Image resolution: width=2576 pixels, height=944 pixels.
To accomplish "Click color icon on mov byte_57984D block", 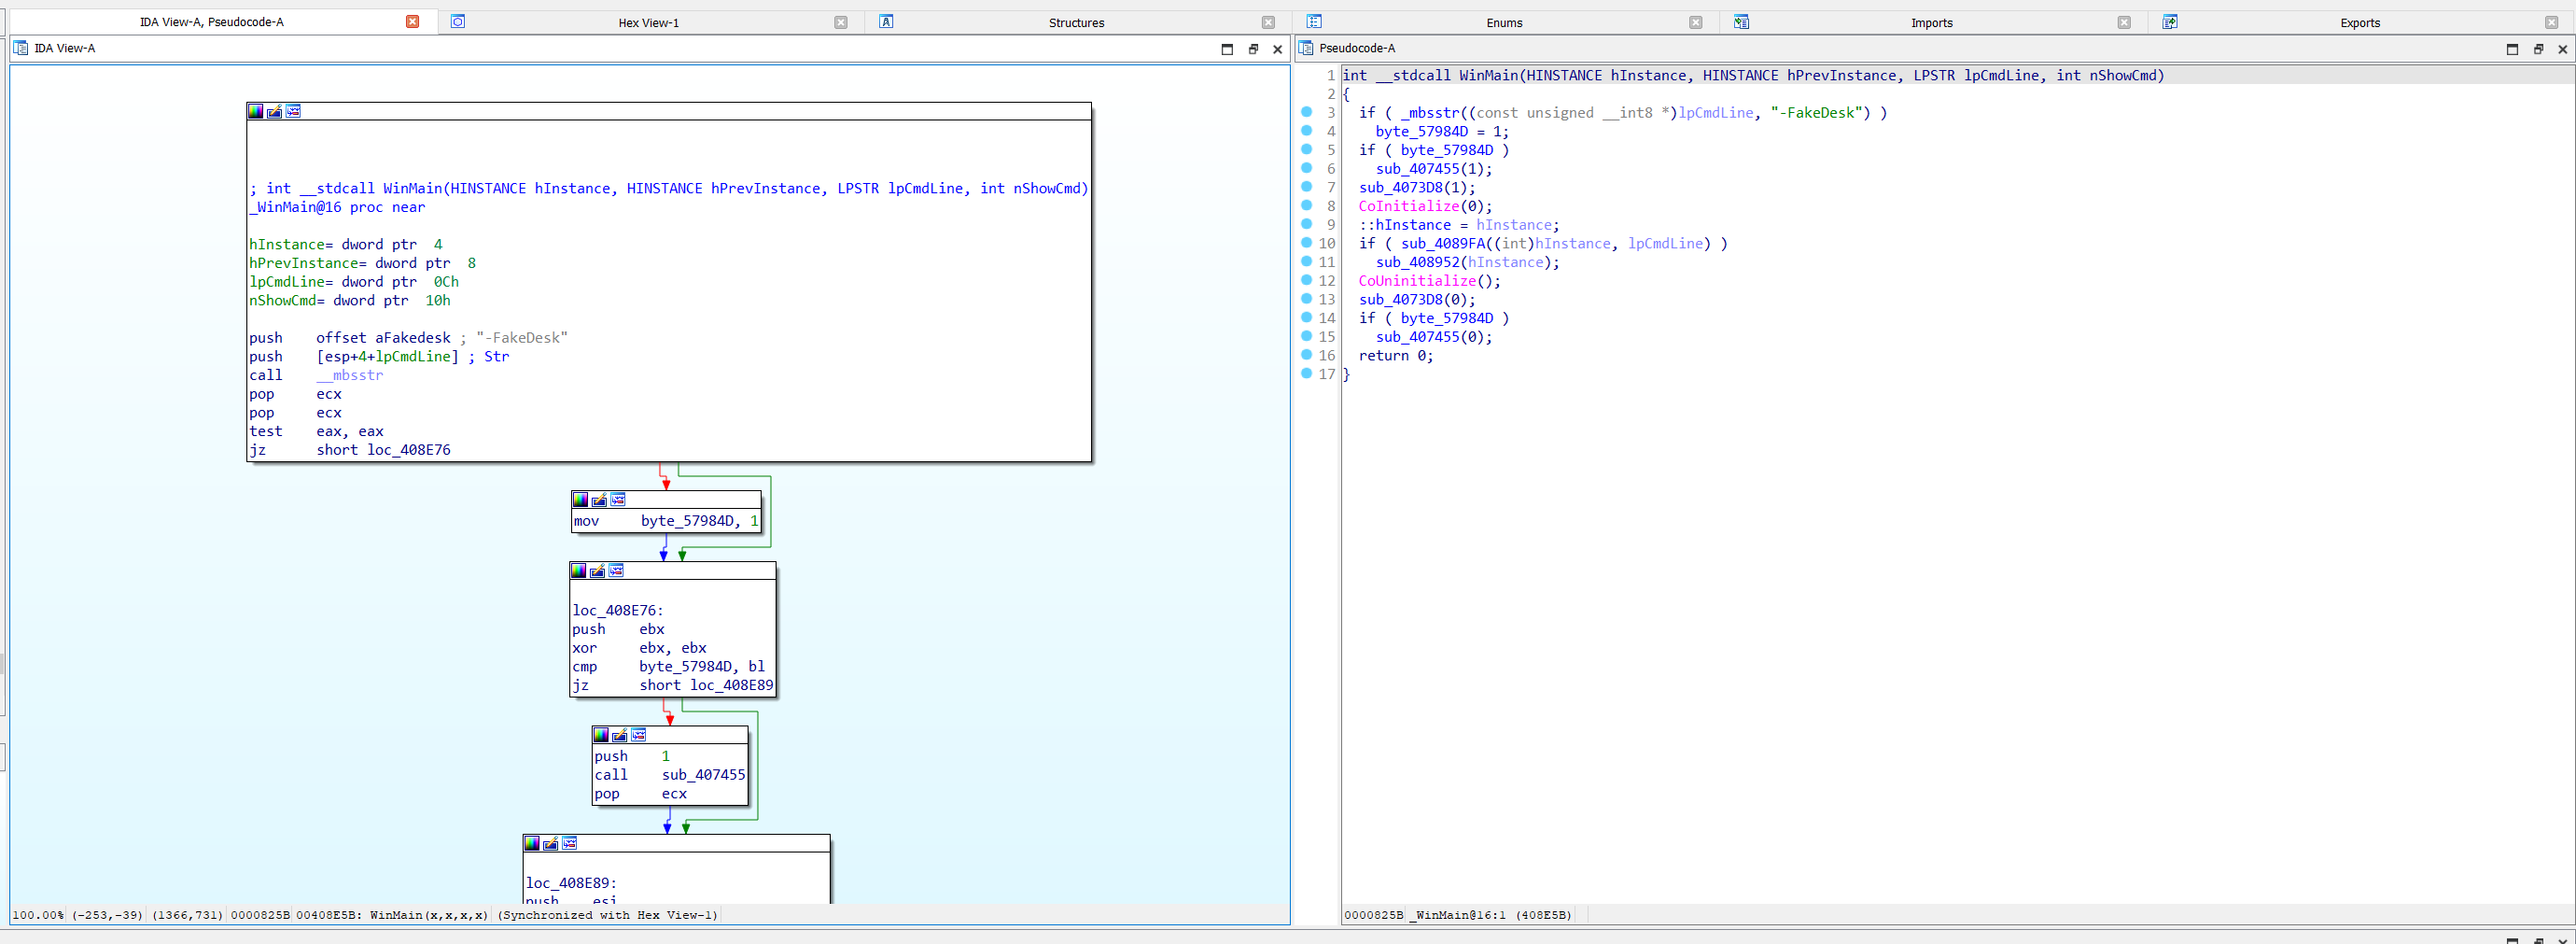I will pyautogui.click(x=580, y=500).
